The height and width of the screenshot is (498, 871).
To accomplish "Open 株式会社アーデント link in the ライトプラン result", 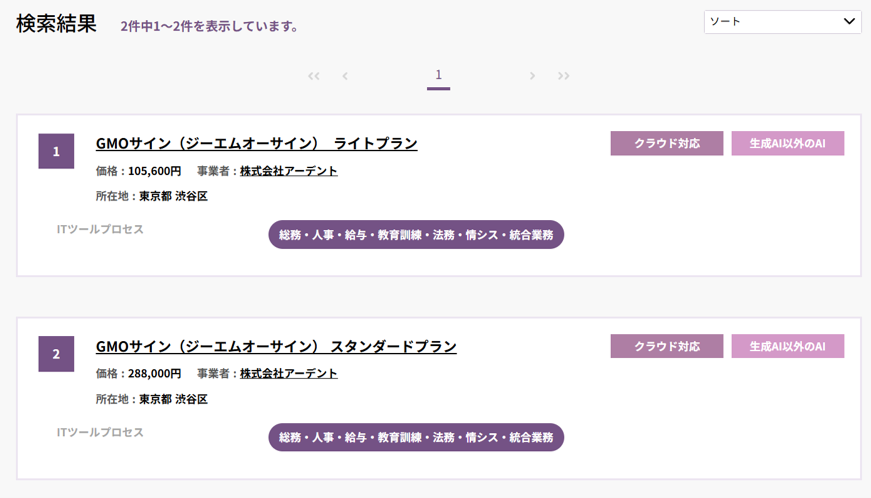I will click(x=288, y=171).
